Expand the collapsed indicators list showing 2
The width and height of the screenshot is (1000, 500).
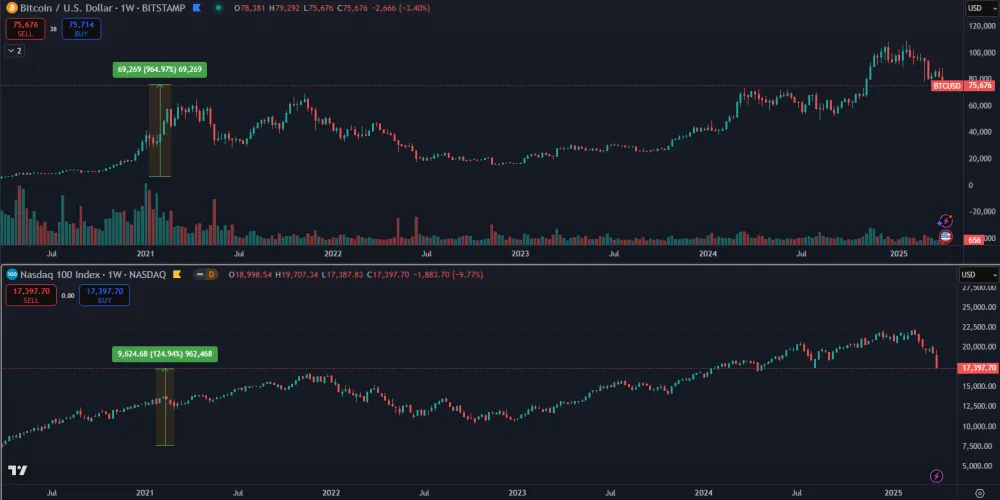pos(15,50)
